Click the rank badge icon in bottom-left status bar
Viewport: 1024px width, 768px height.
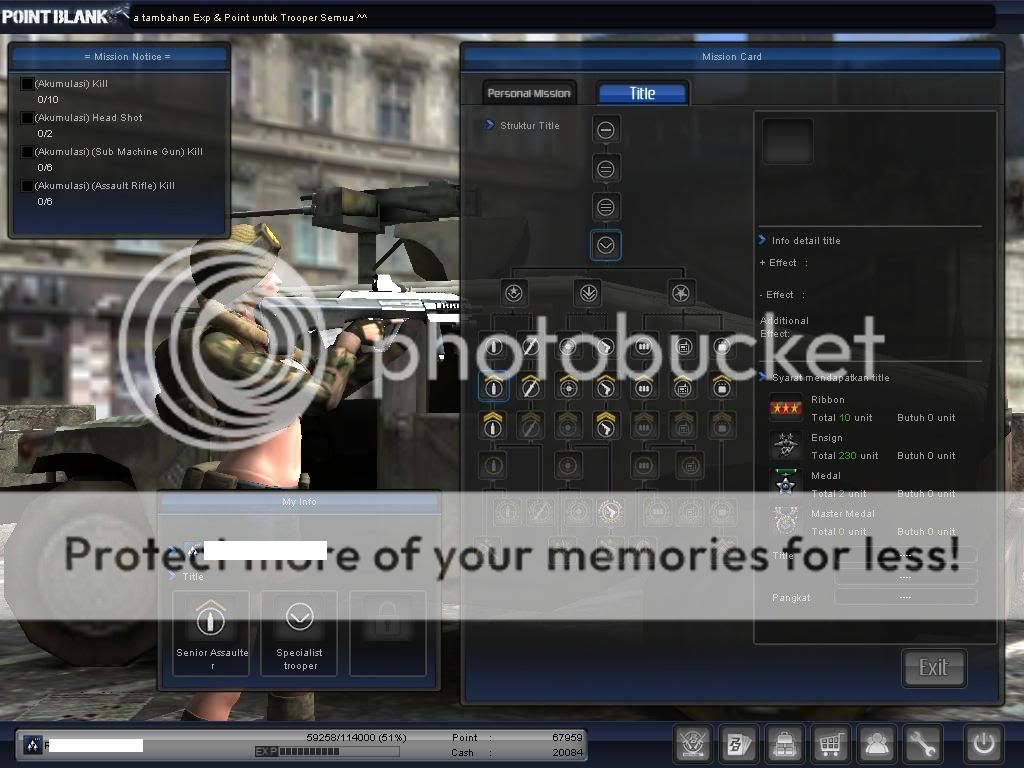(x=33, y=744)
